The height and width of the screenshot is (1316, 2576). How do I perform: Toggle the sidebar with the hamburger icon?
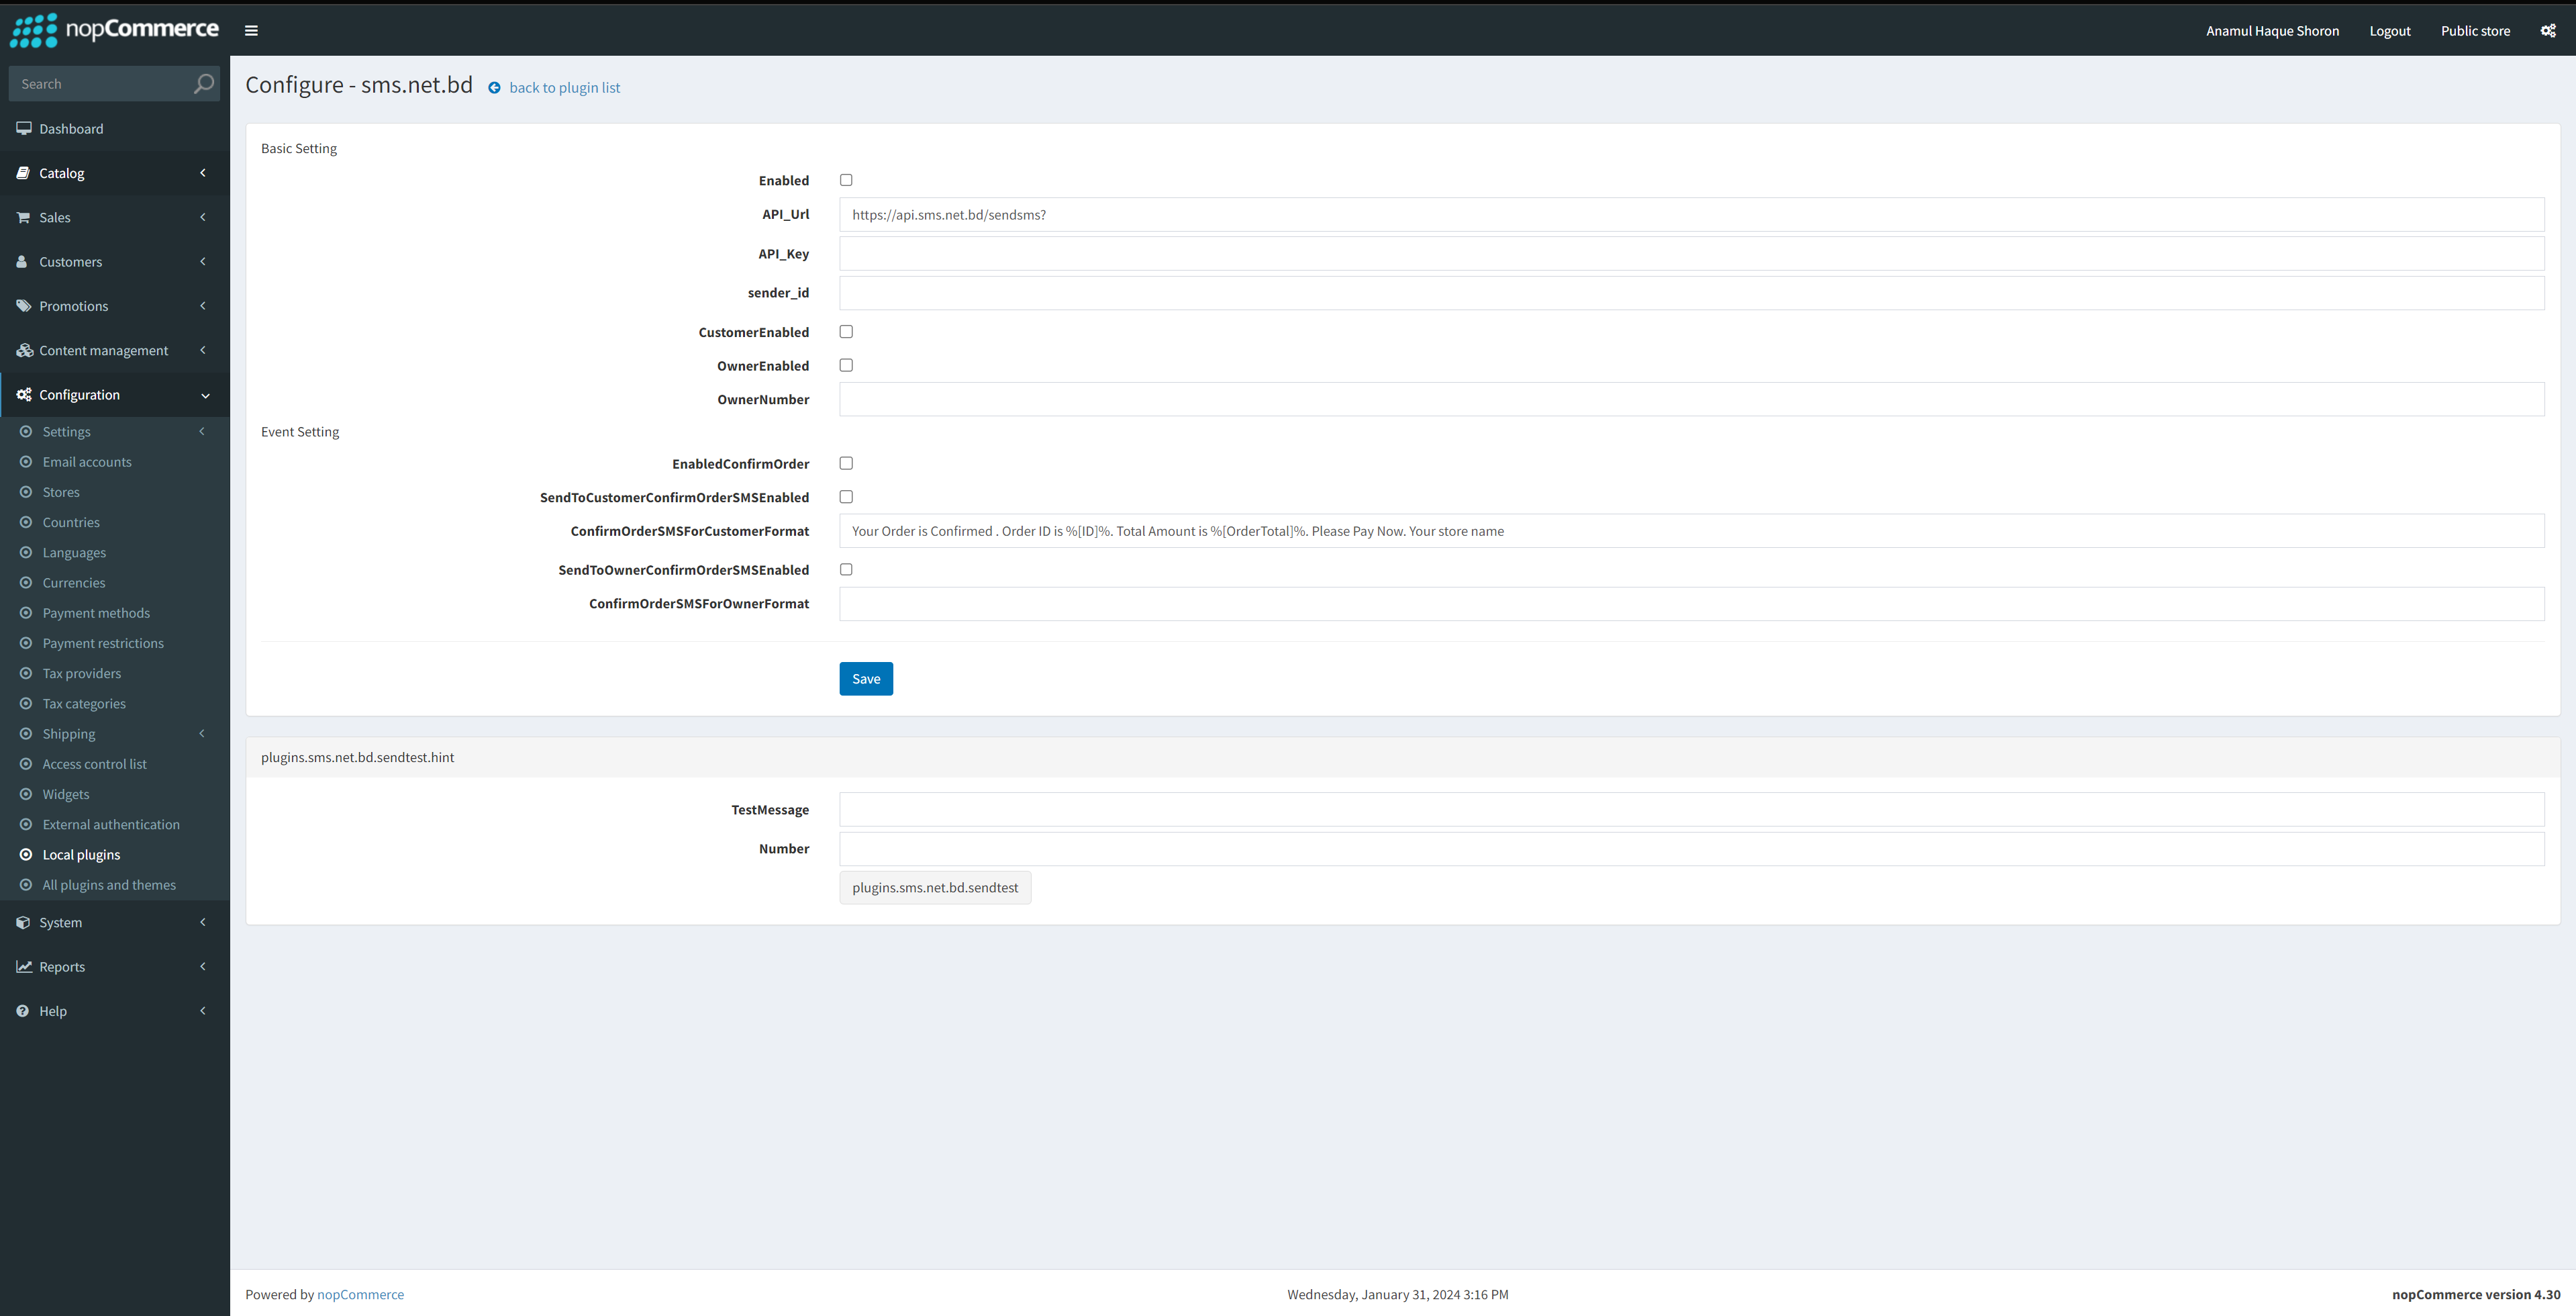point(250,30)
